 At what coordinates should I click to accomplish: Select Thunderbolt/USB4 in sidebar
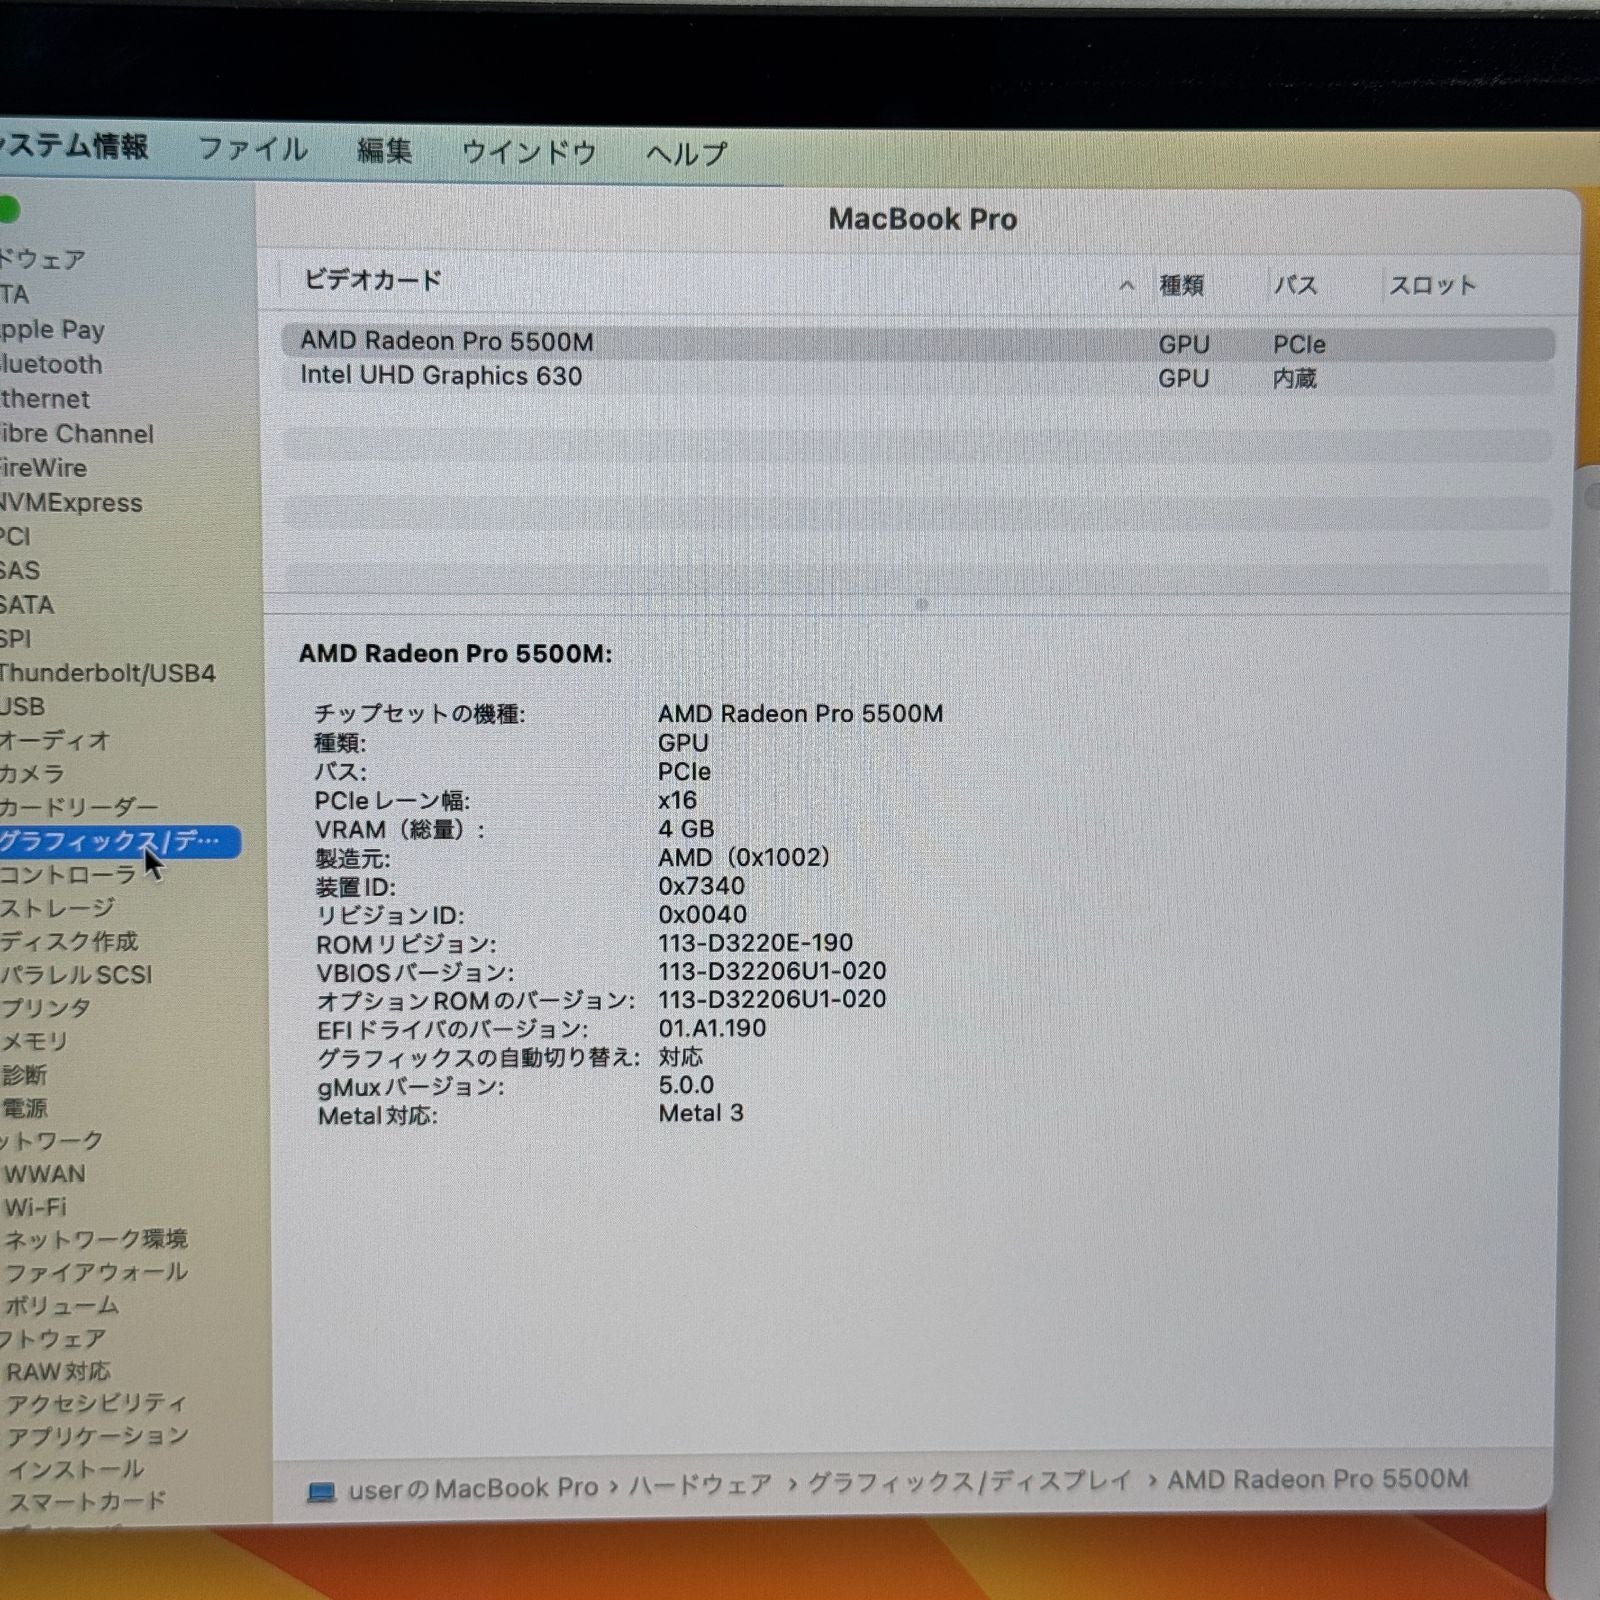point(108,673)
